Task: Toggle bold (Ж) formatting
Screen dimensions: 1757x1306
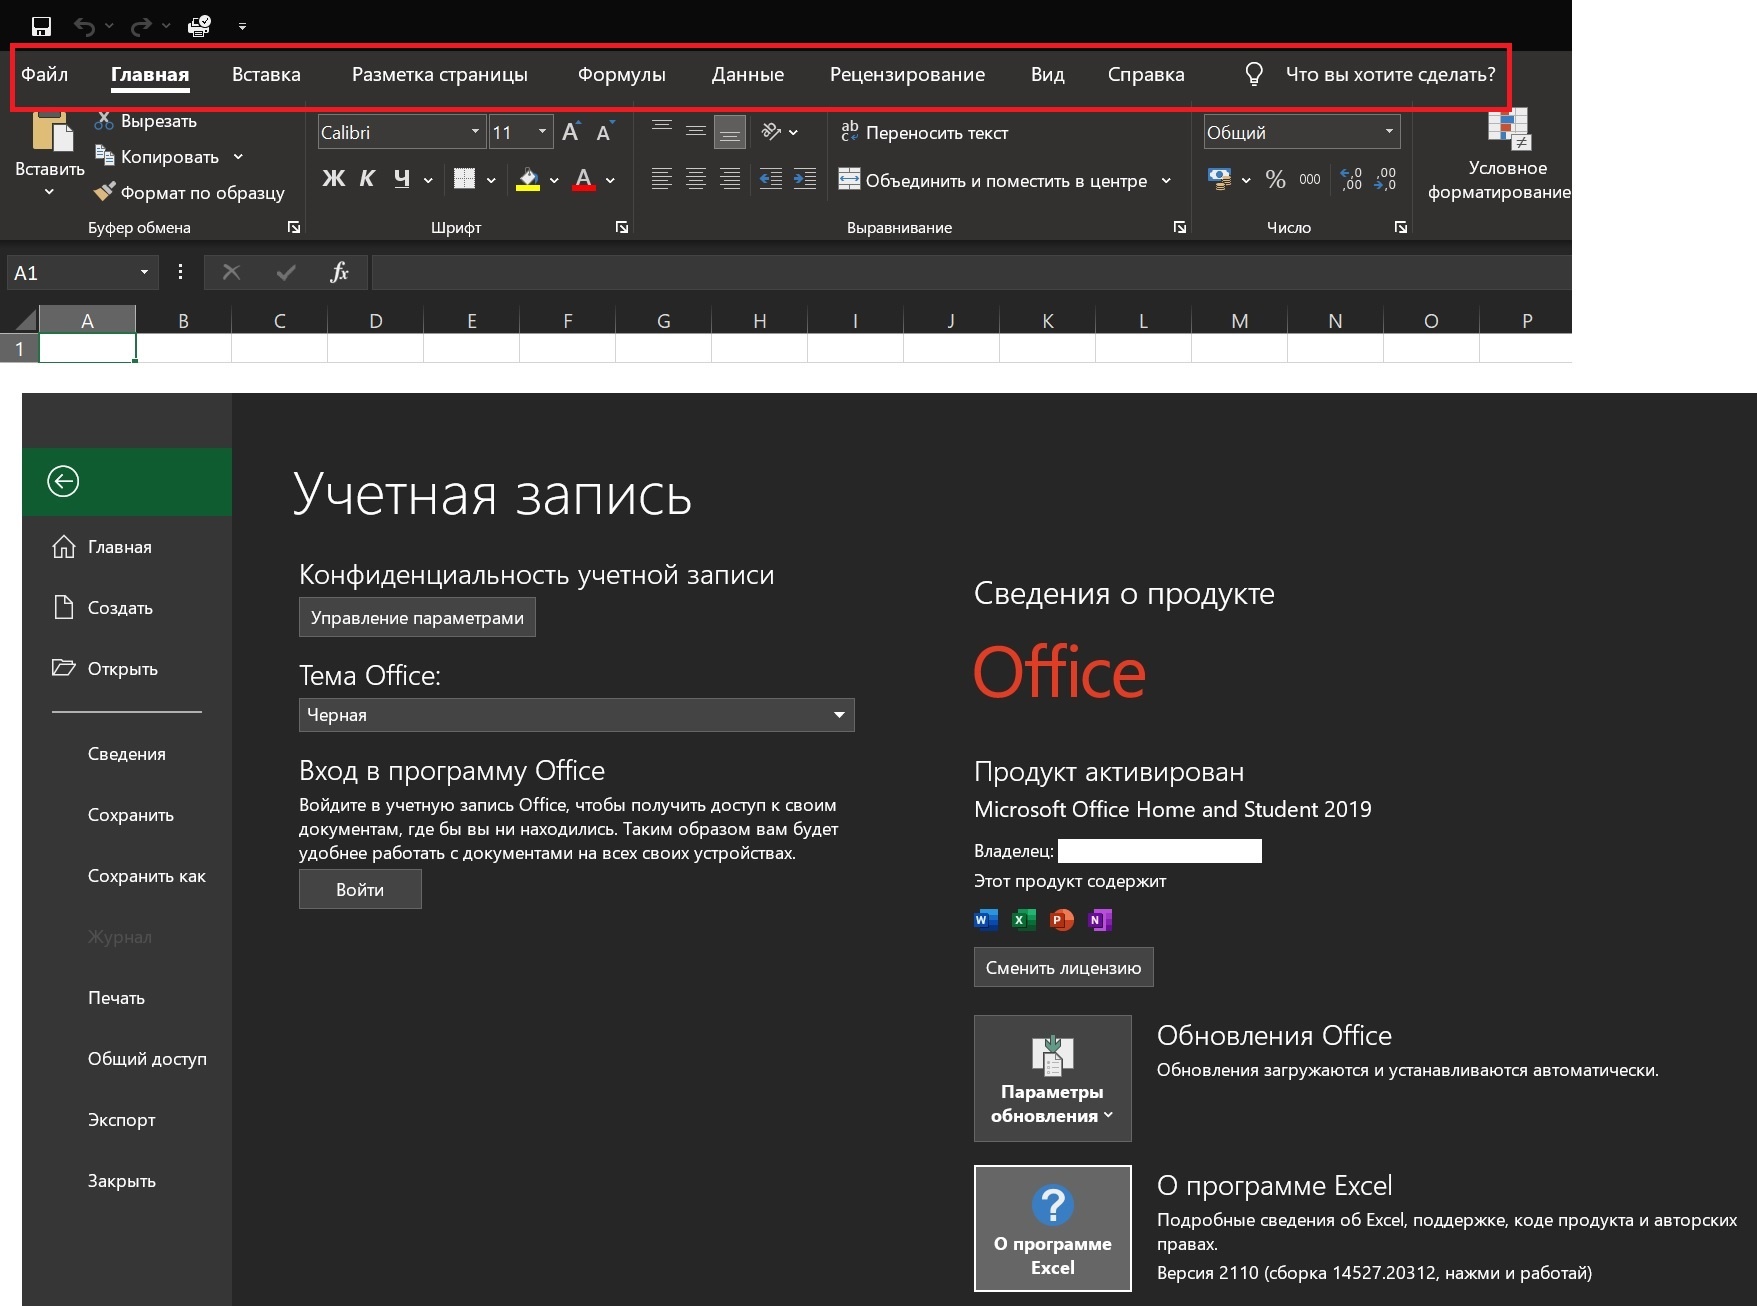Action: pyautogui.click(x=333, y=179)
